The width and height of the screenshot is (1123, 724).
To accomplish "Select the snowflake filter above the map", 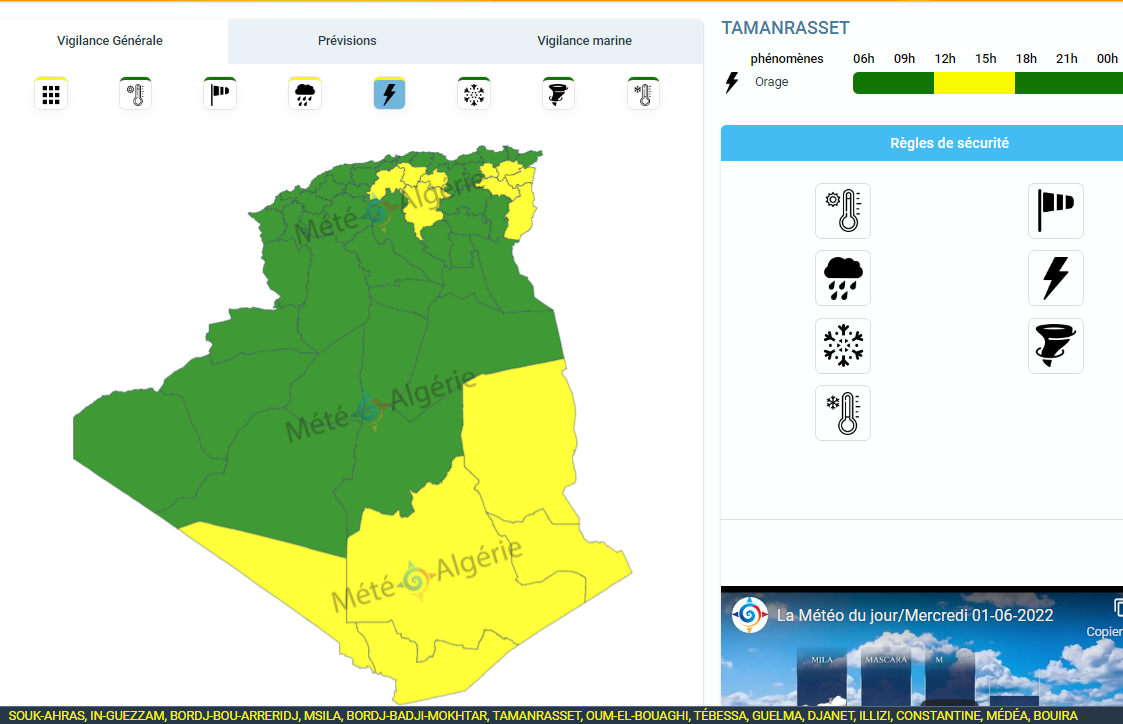I will [x=474, y=94].
